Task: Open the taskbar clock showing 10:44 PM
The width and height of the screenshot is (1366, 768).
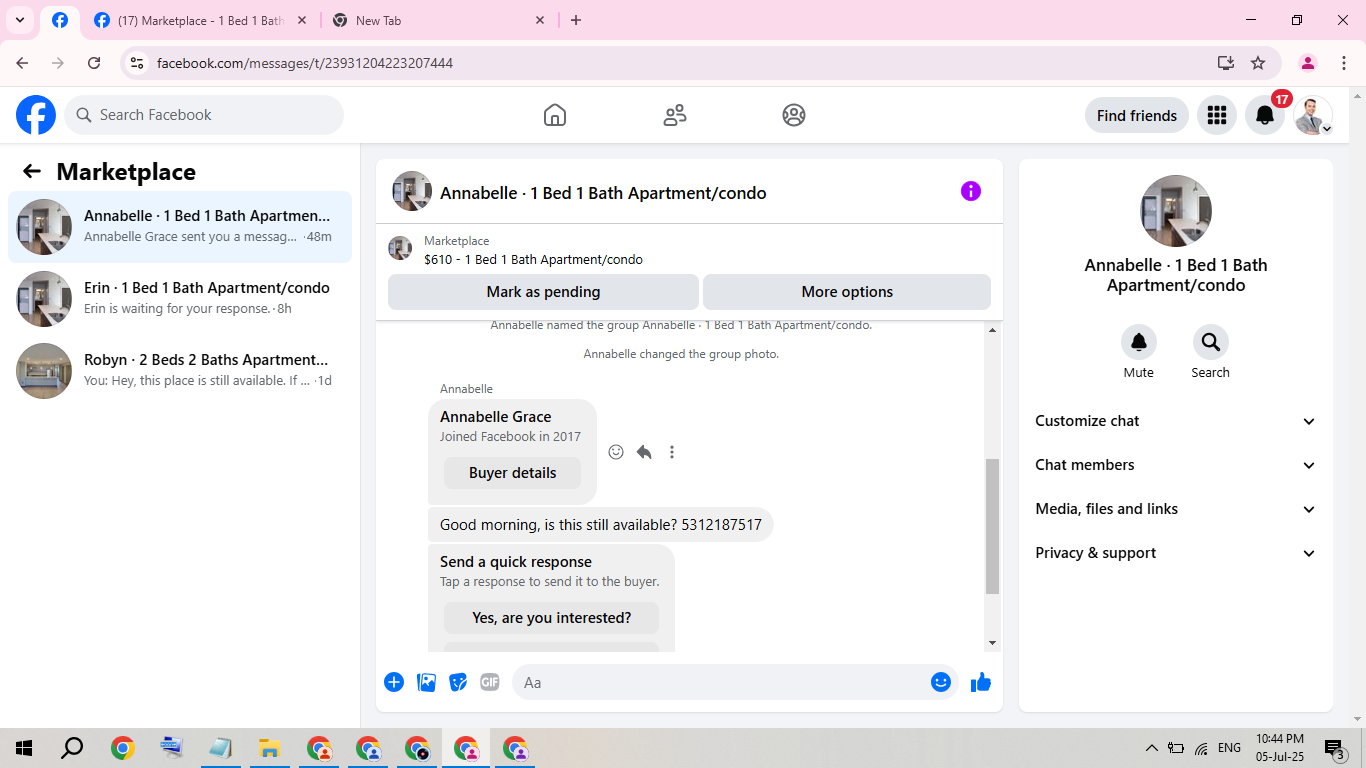Action: pyautogui.click(x=1280, y=748)
